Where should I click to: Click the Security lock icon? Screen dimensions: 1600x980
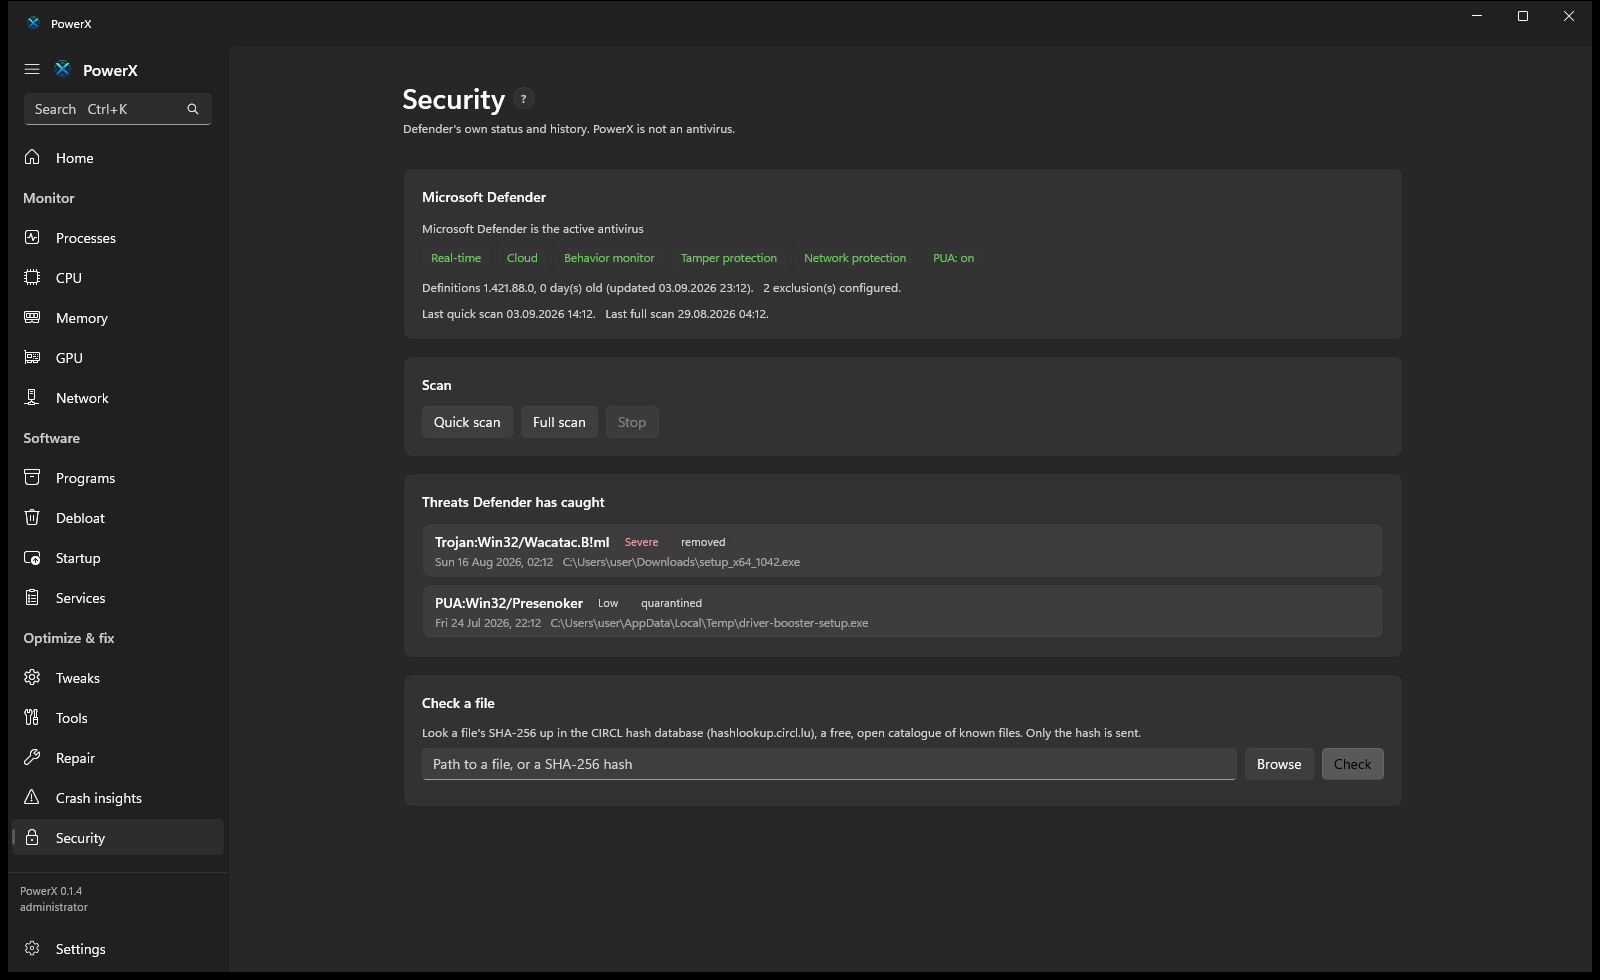pyautogui.click(x=32, y=837)
